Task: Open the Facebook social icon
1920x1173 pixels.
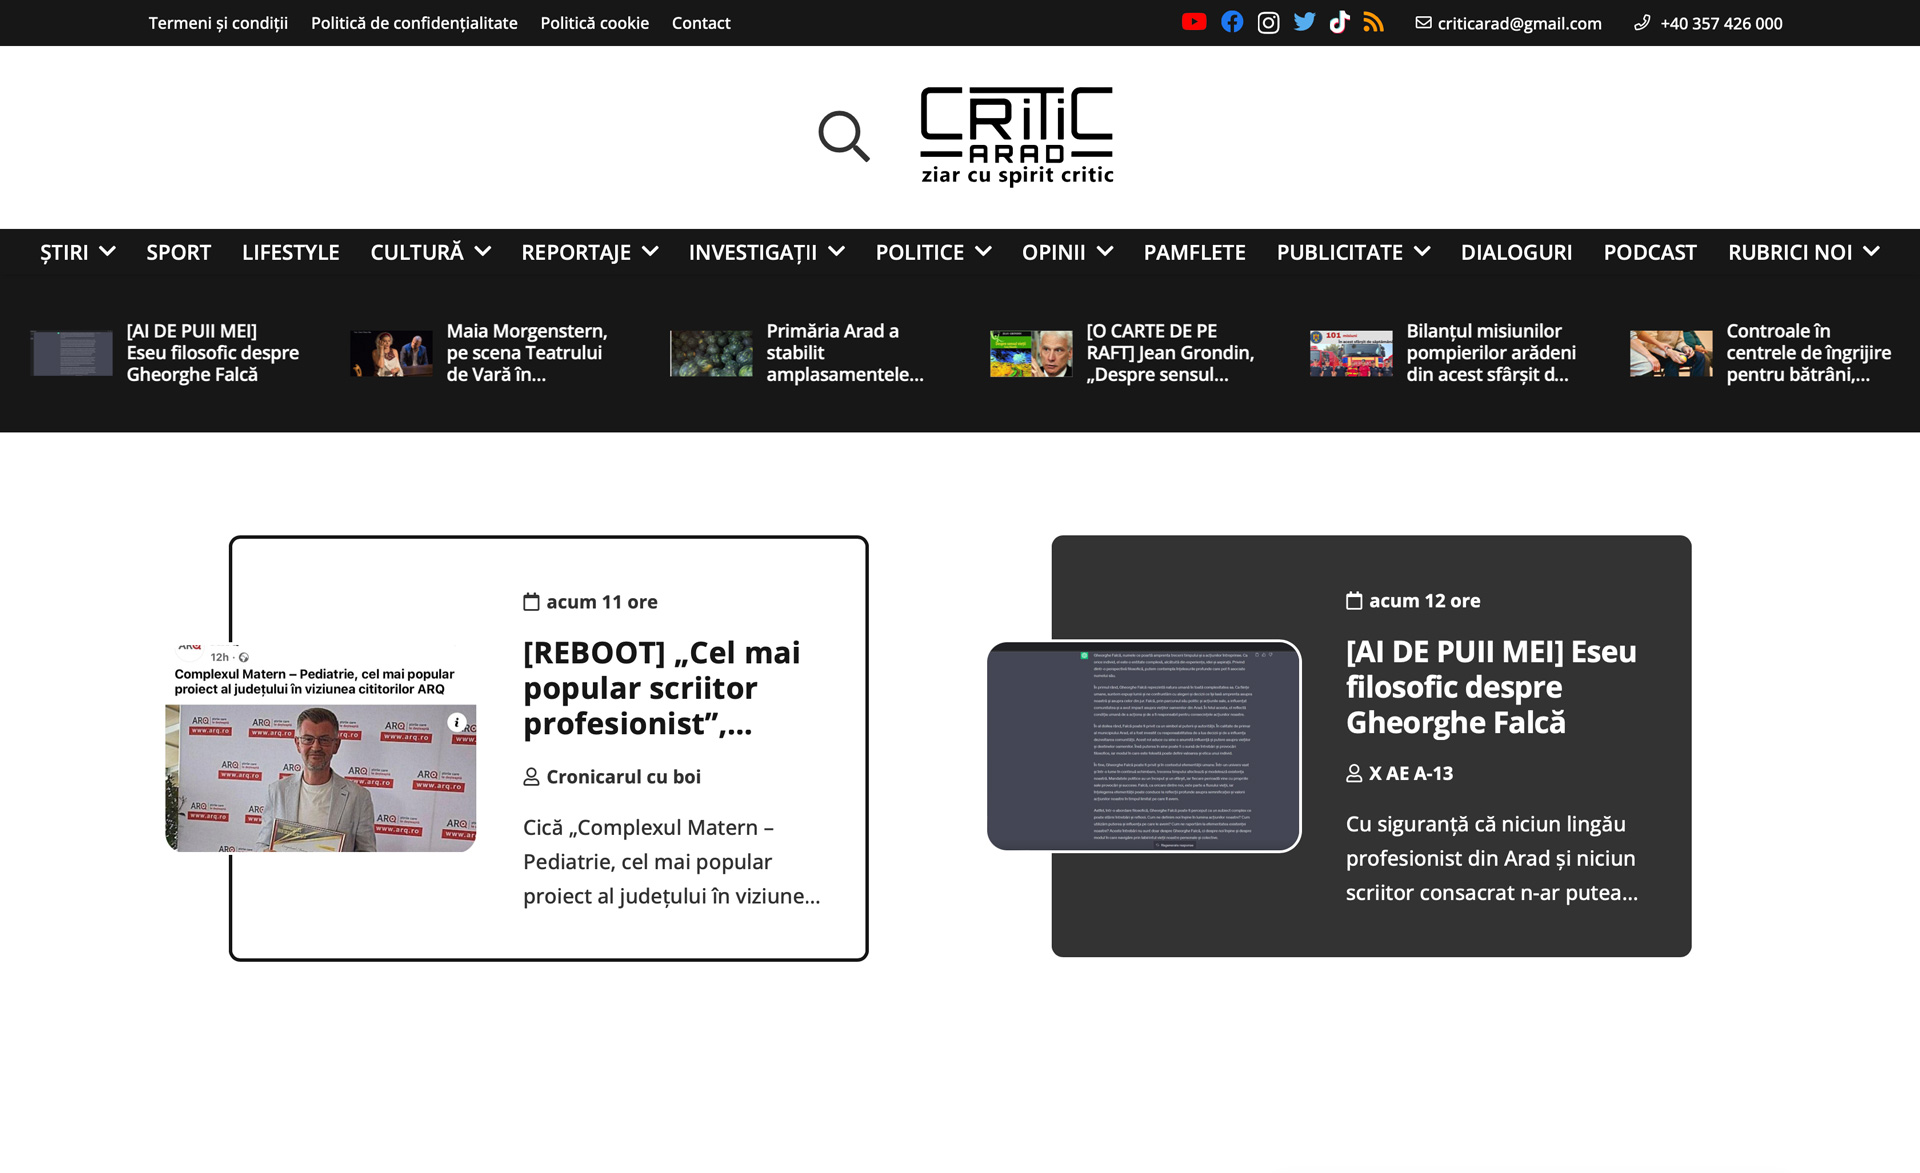Action: [1232, 22]
